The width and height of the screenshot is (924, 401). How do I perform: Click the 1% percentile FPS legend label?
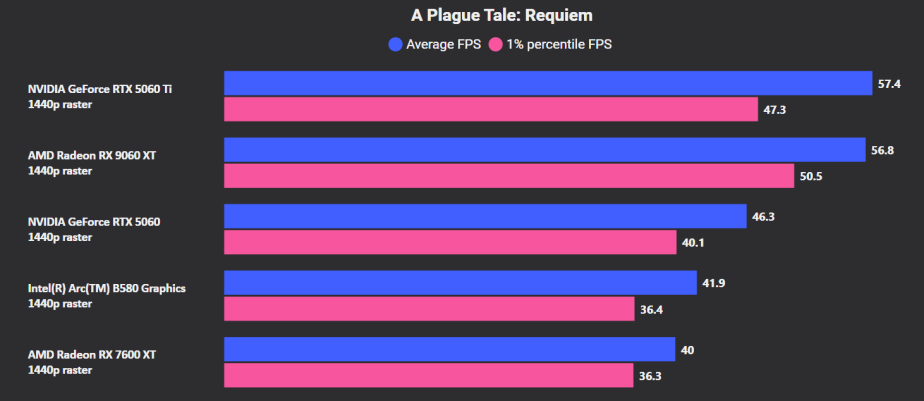tap(559, 44)
